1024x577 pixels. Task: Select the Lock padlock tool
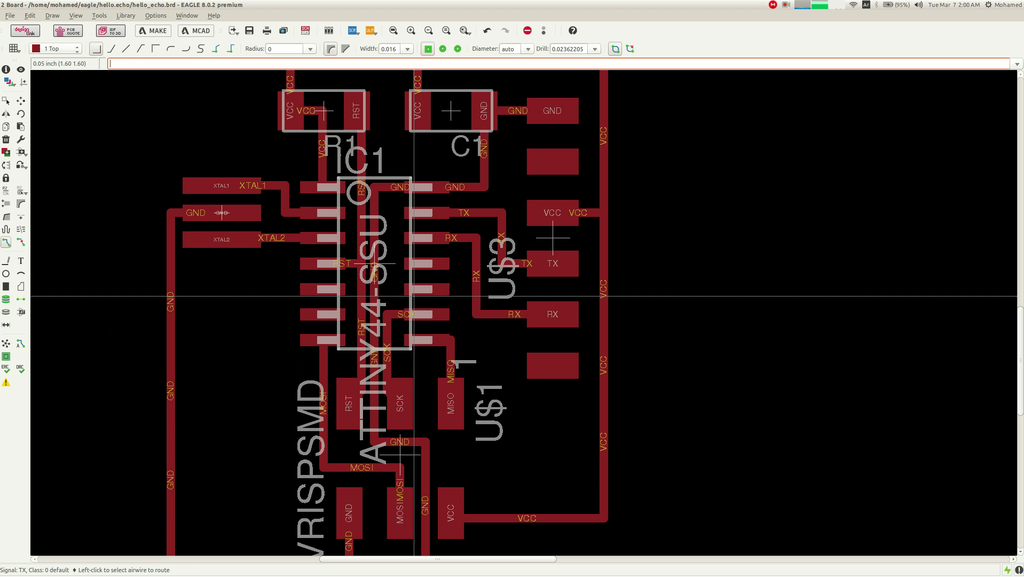6,178
